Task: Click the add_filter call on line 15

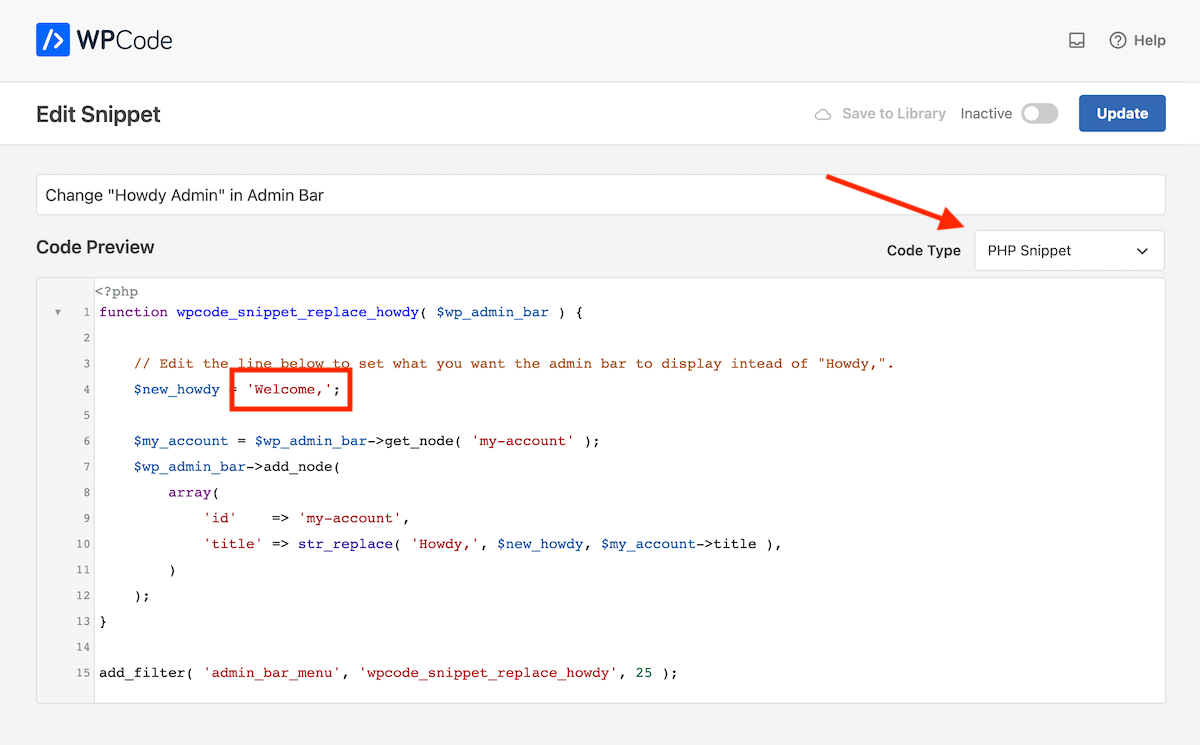Action: [142, 673]
